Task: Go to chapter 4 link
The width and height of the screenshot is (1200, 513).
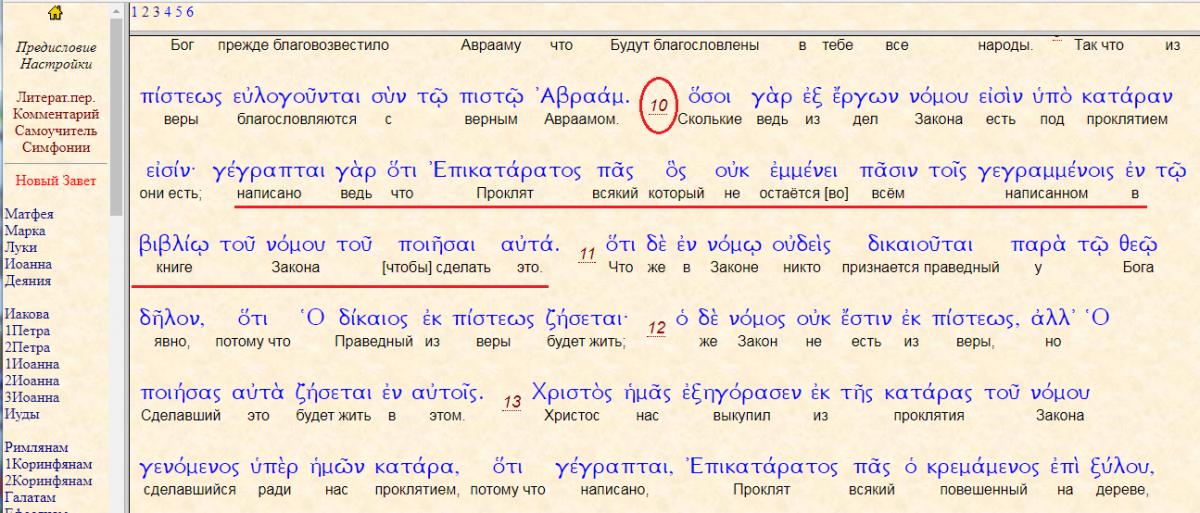Action: click(167, 11)
